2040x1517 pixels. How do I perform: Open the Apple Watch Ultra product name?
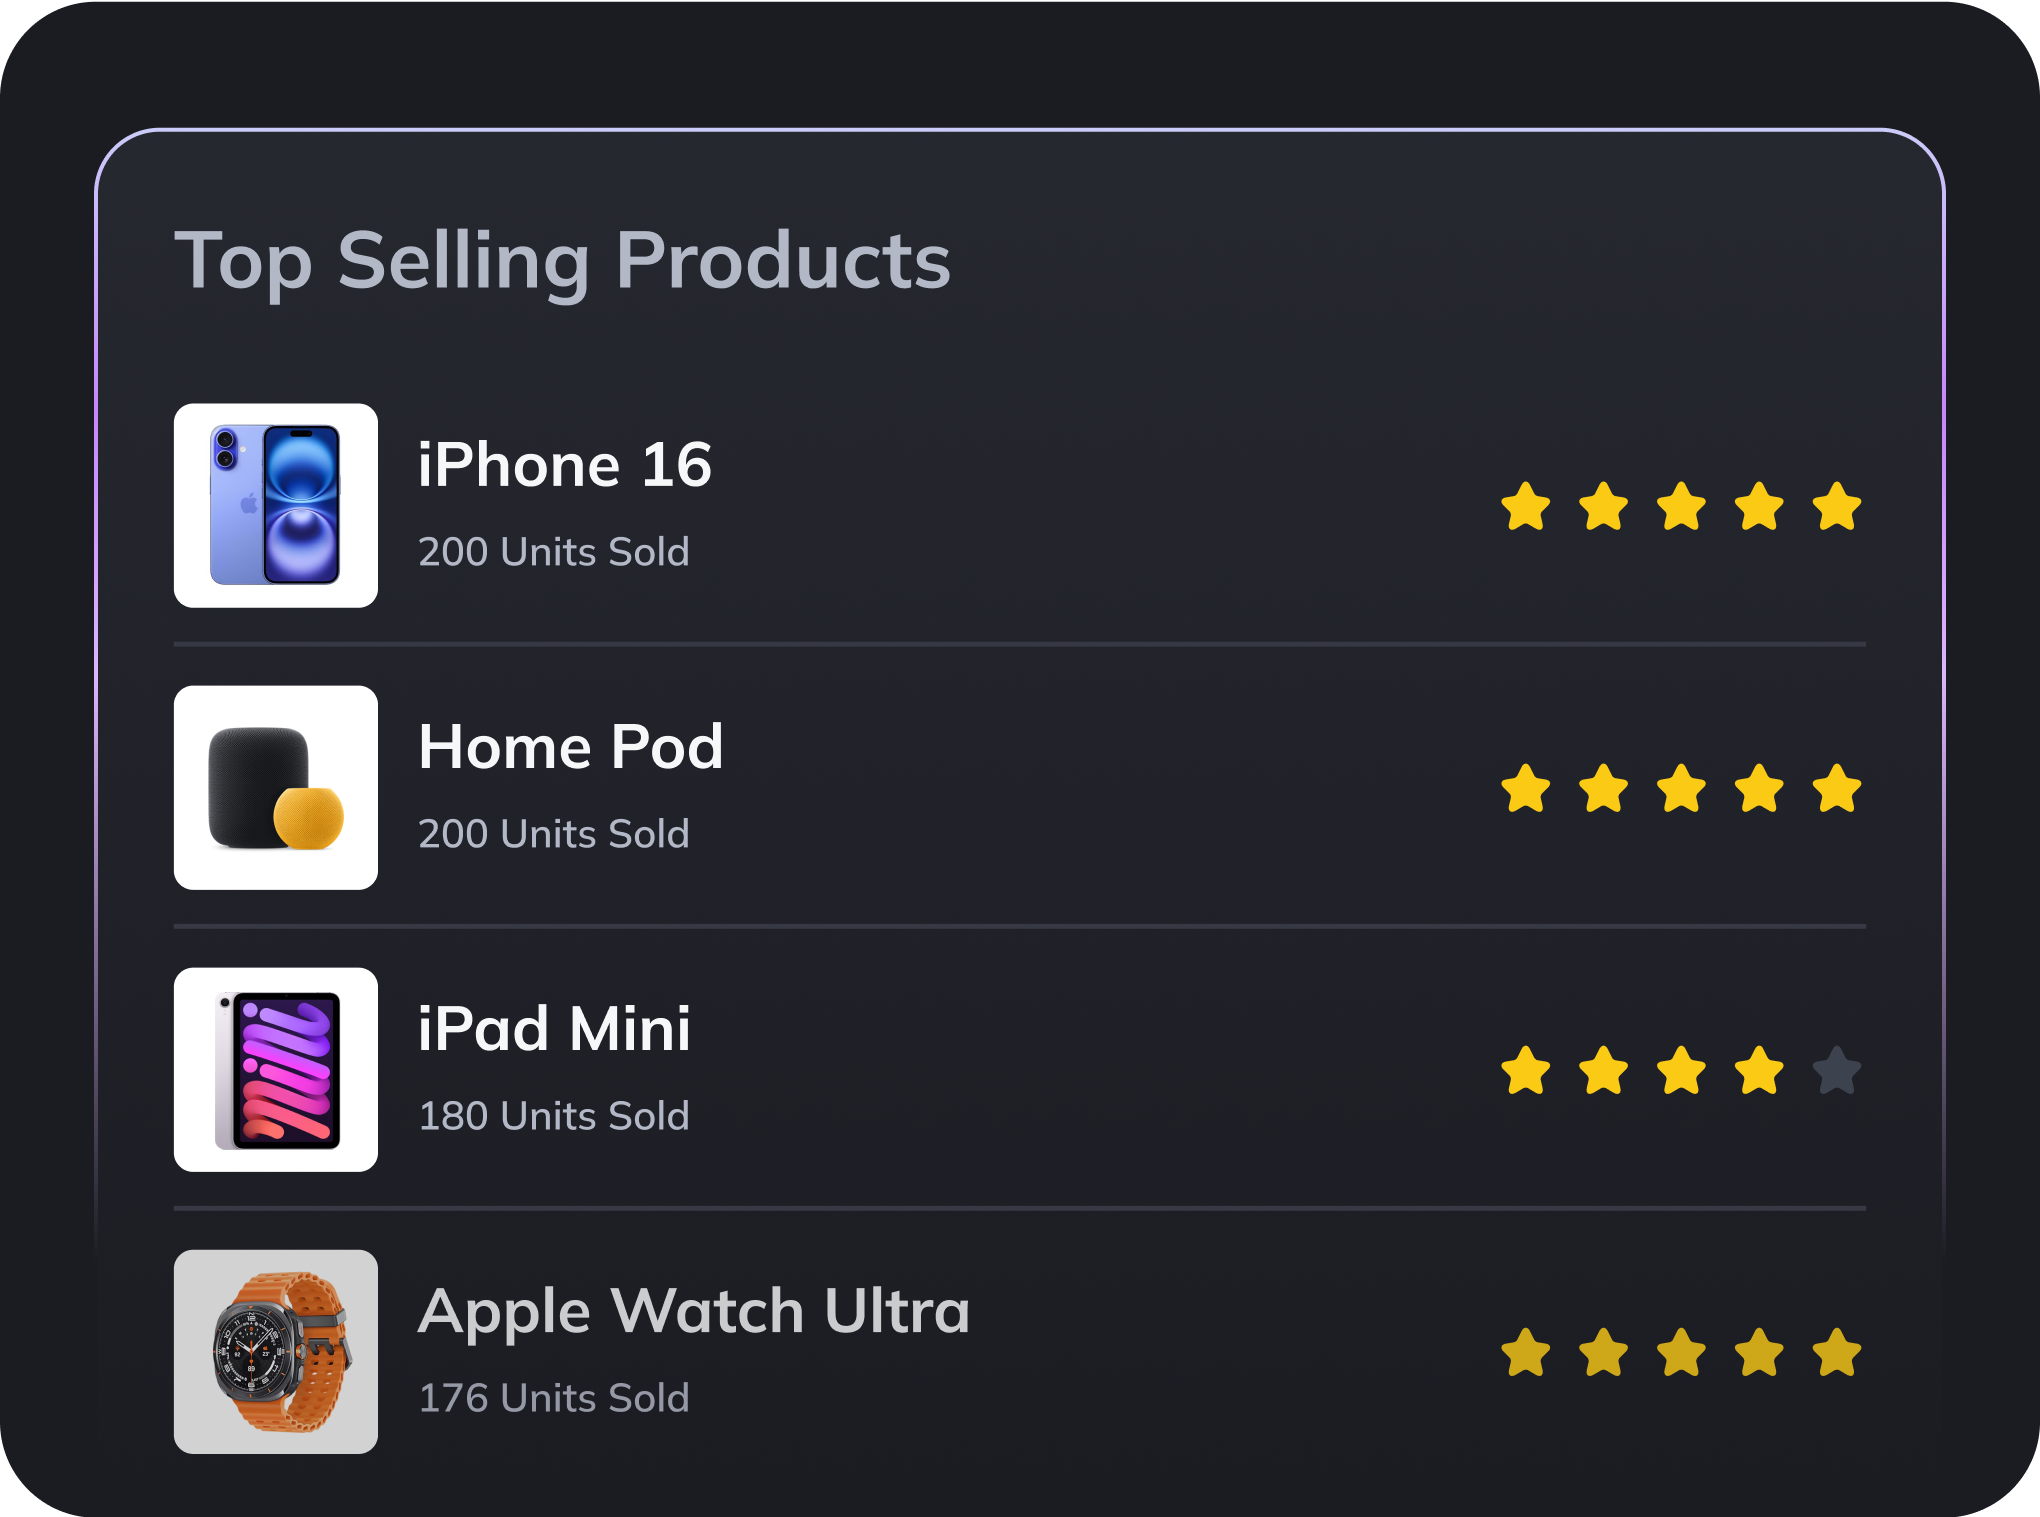tap(694, 1312)
